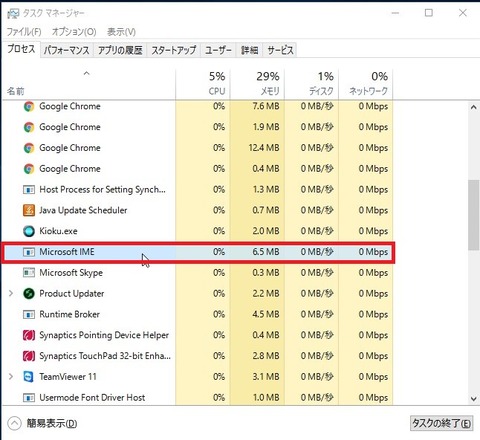Click Synaptics Pointing Device Helper icon

pos(29,335)
